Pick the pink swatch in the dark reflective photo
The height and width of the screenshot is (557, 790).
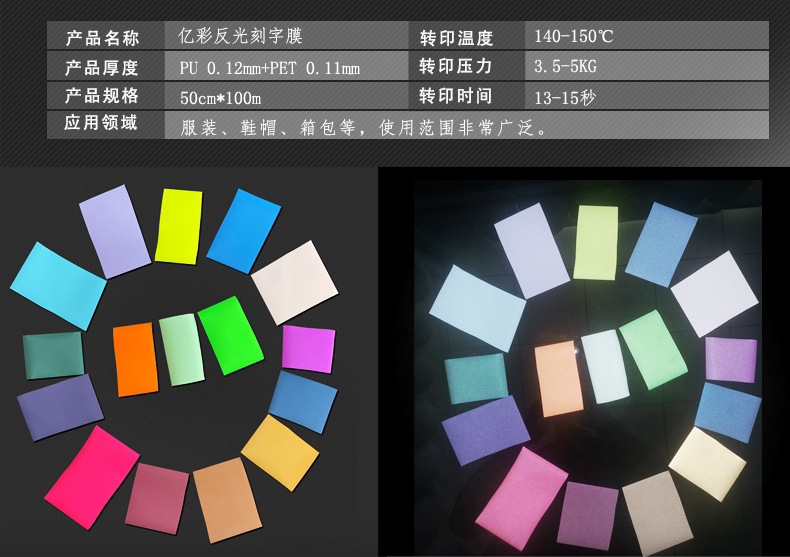pos(521,498)
